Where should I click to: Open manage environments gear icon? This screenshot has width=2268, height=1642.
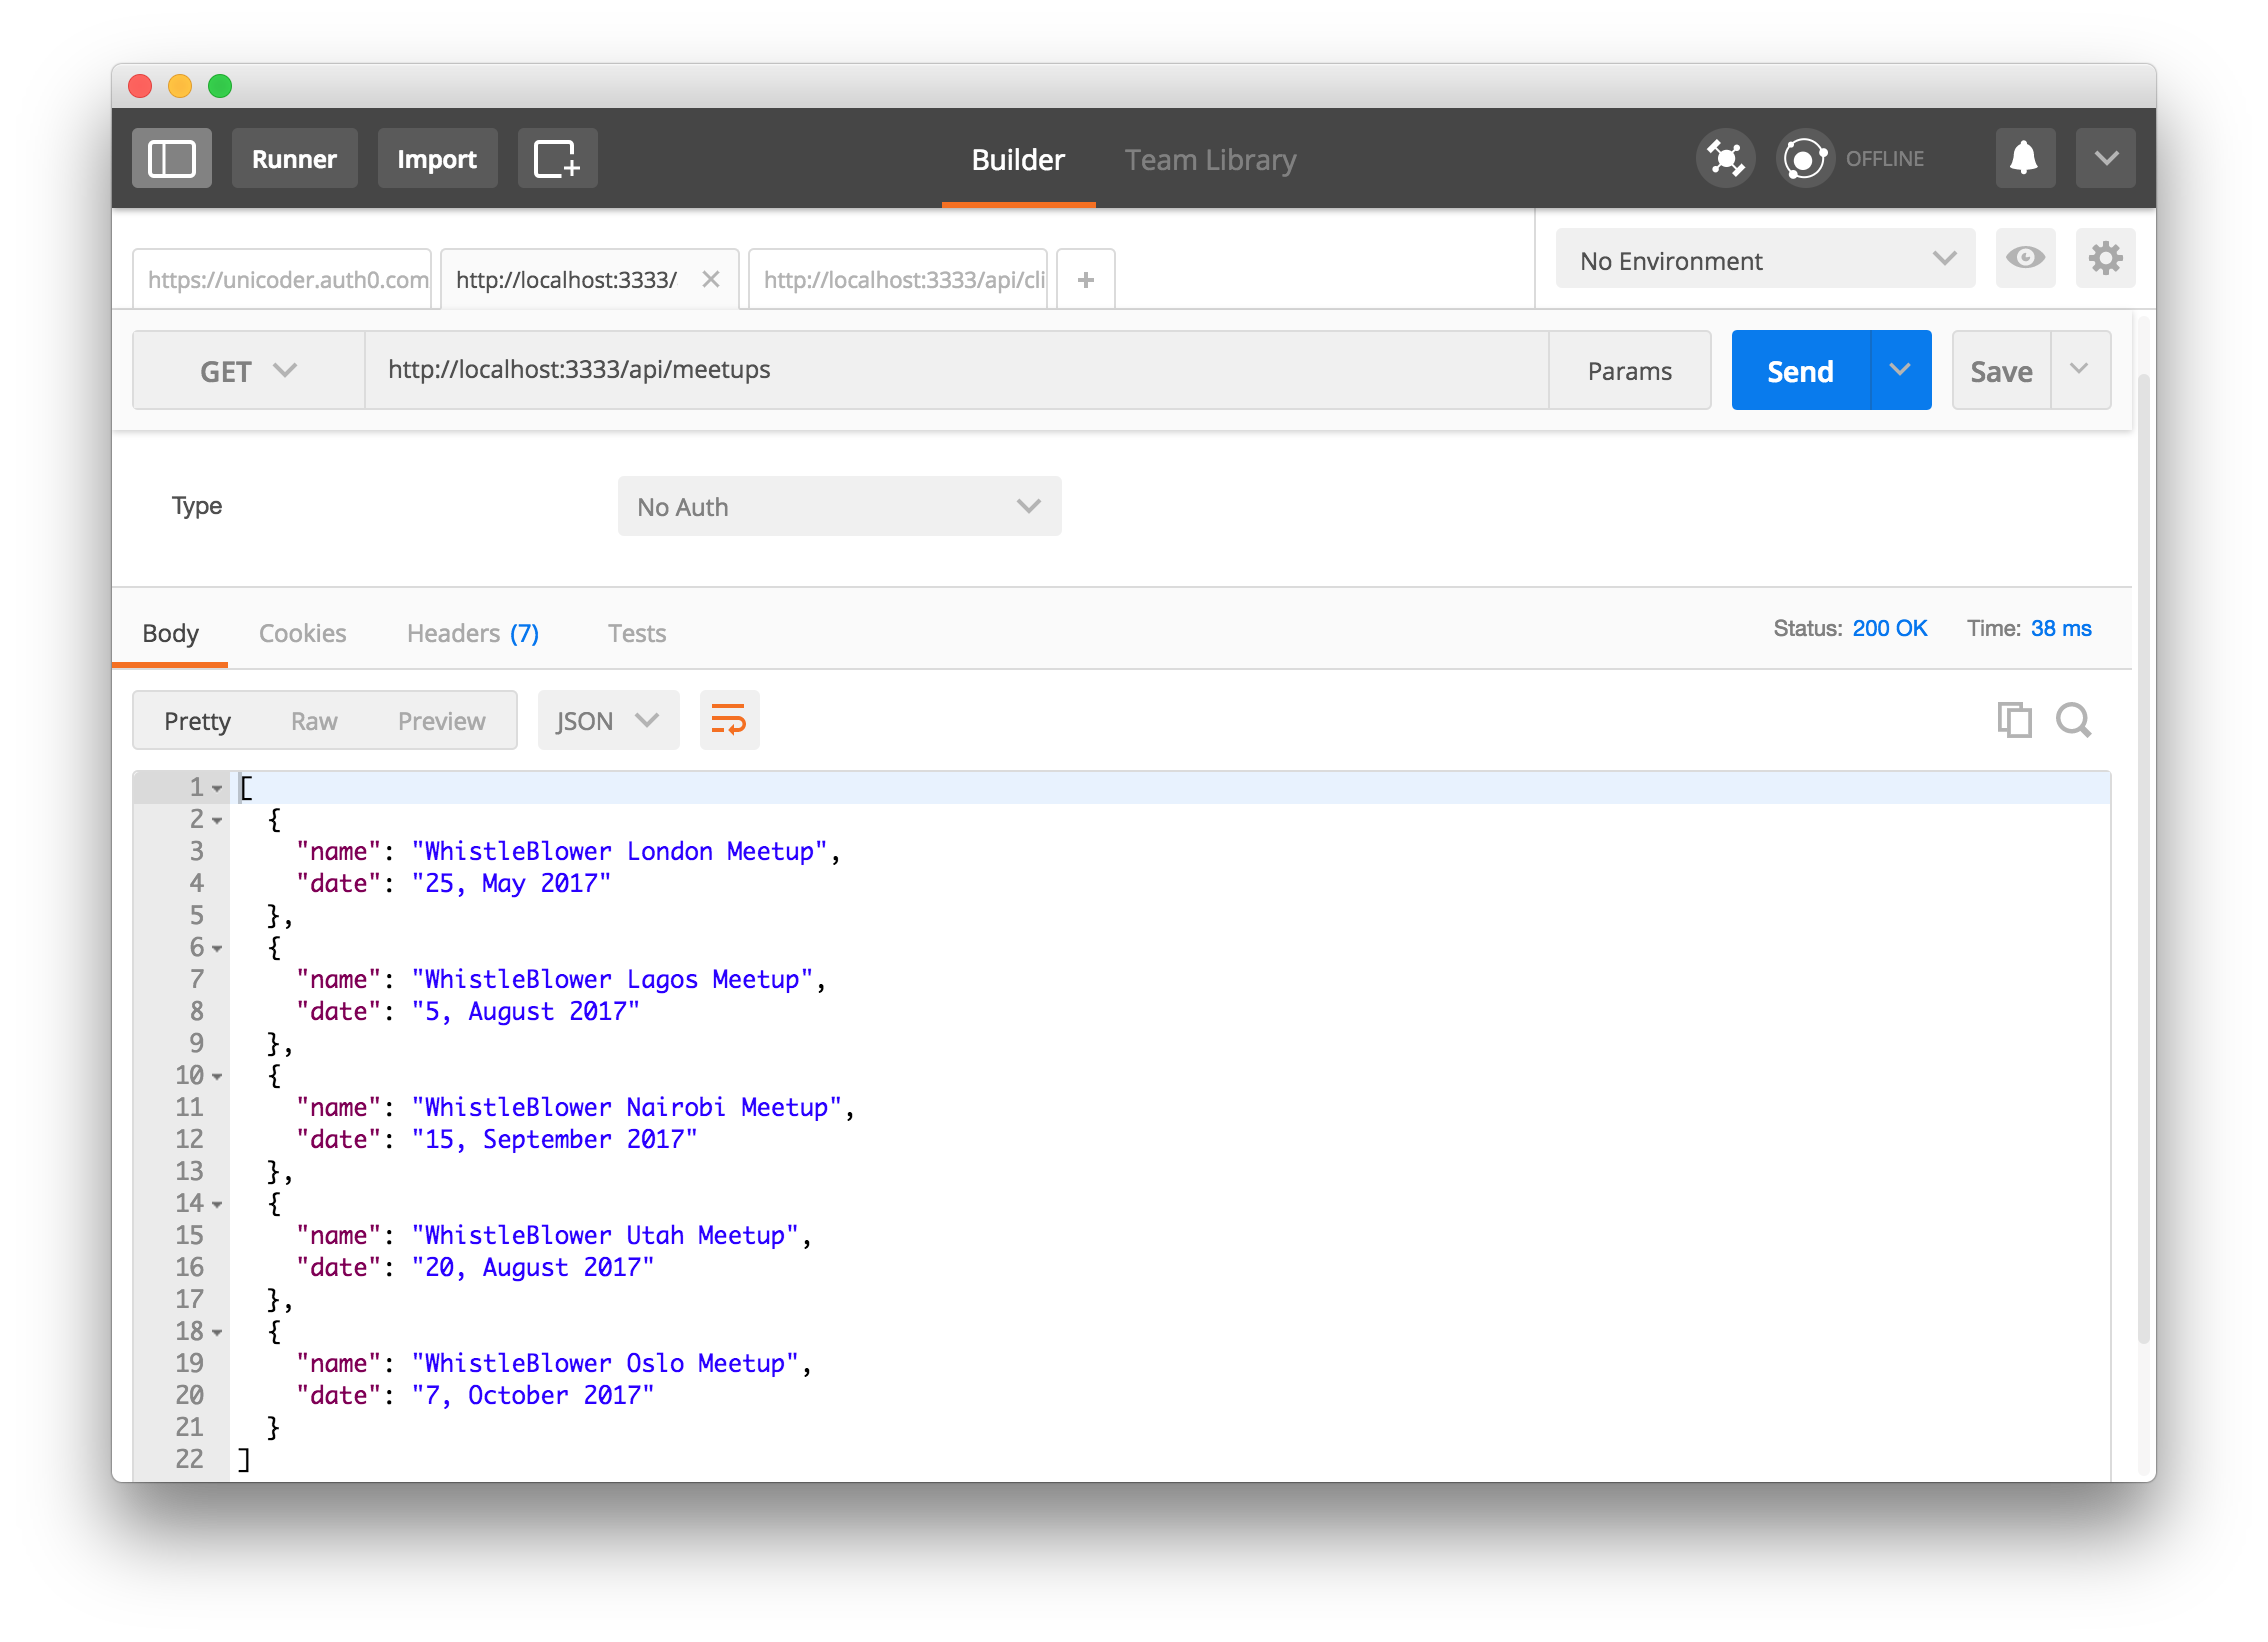[2105, 259]
